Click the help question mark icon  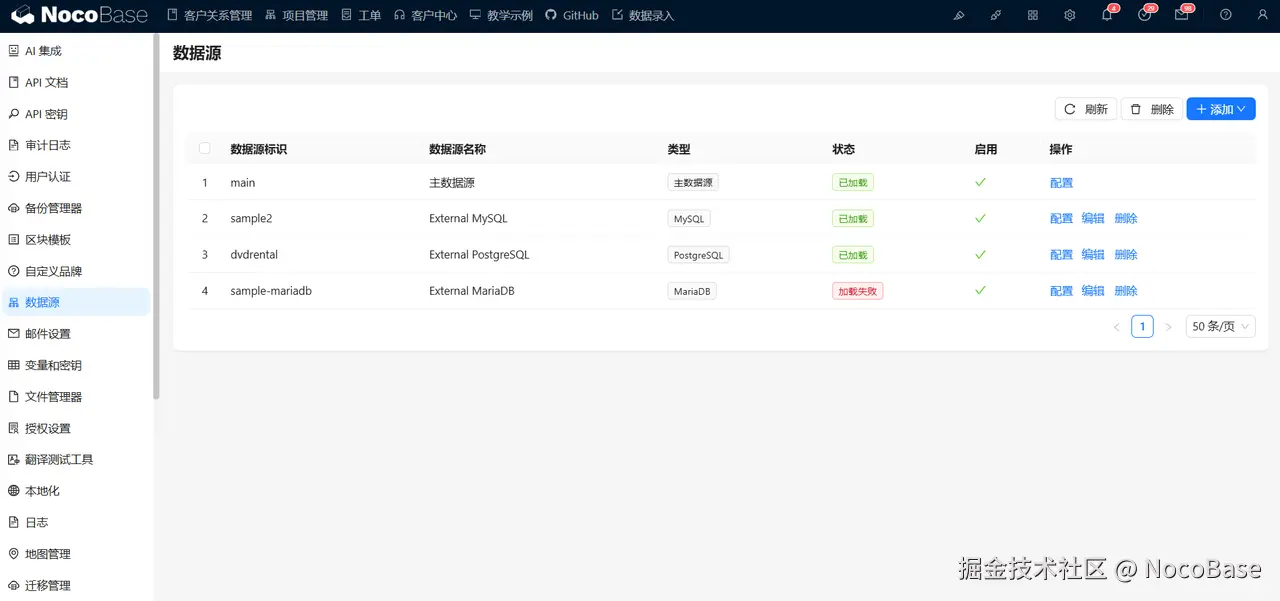point(1226,15)
